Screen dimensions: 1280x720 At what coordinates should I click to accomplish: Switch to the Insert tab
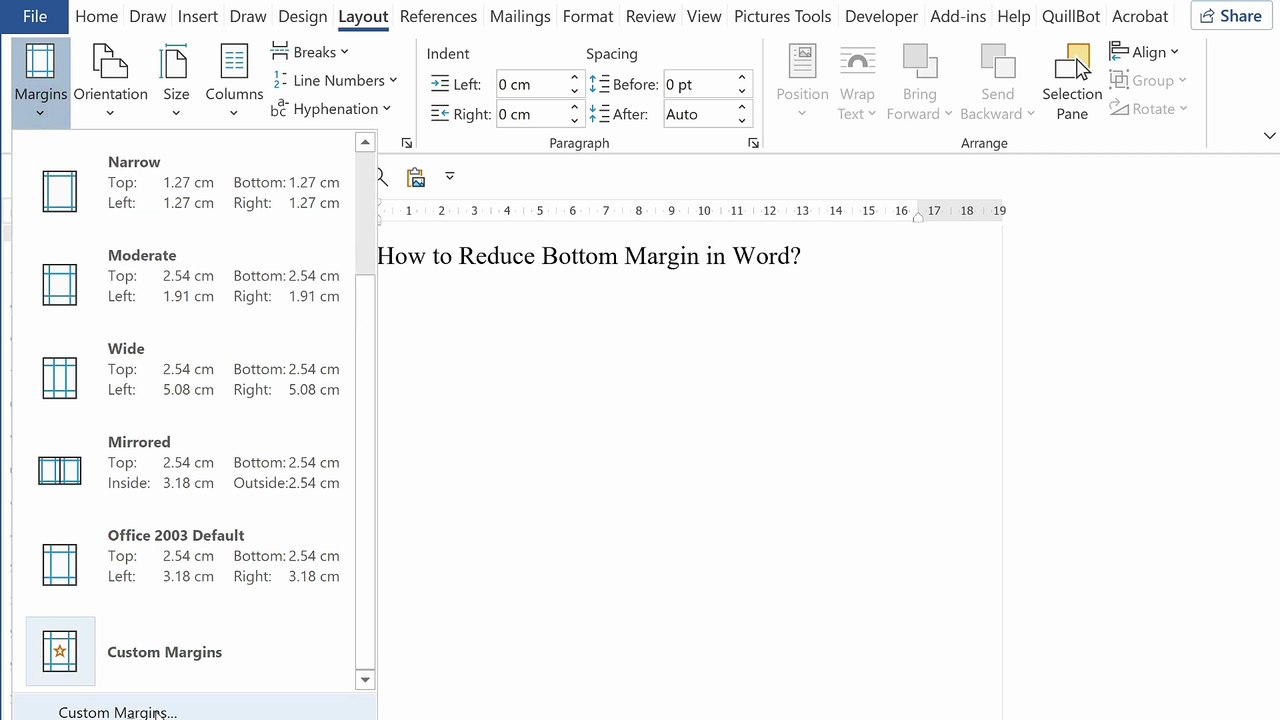tap(198, 16)
